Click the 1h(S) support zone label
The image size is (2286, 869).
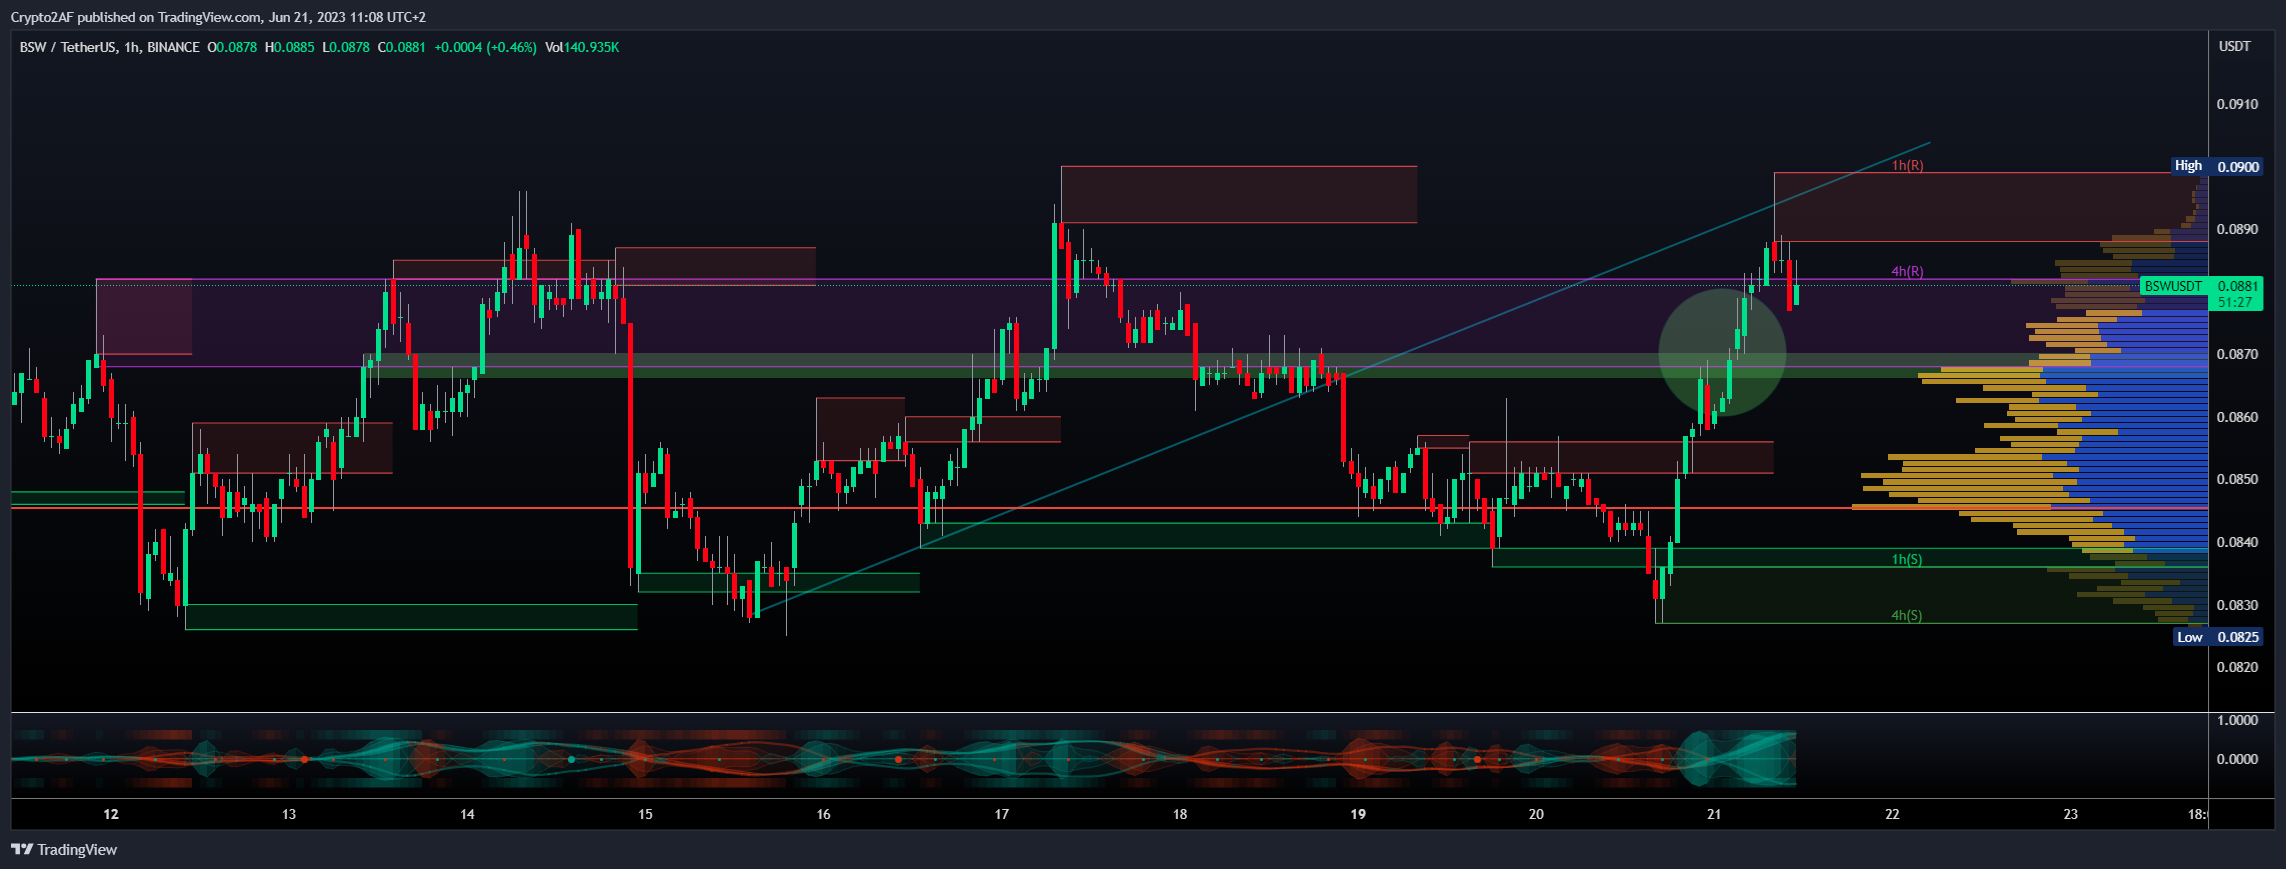(1907, 559)
